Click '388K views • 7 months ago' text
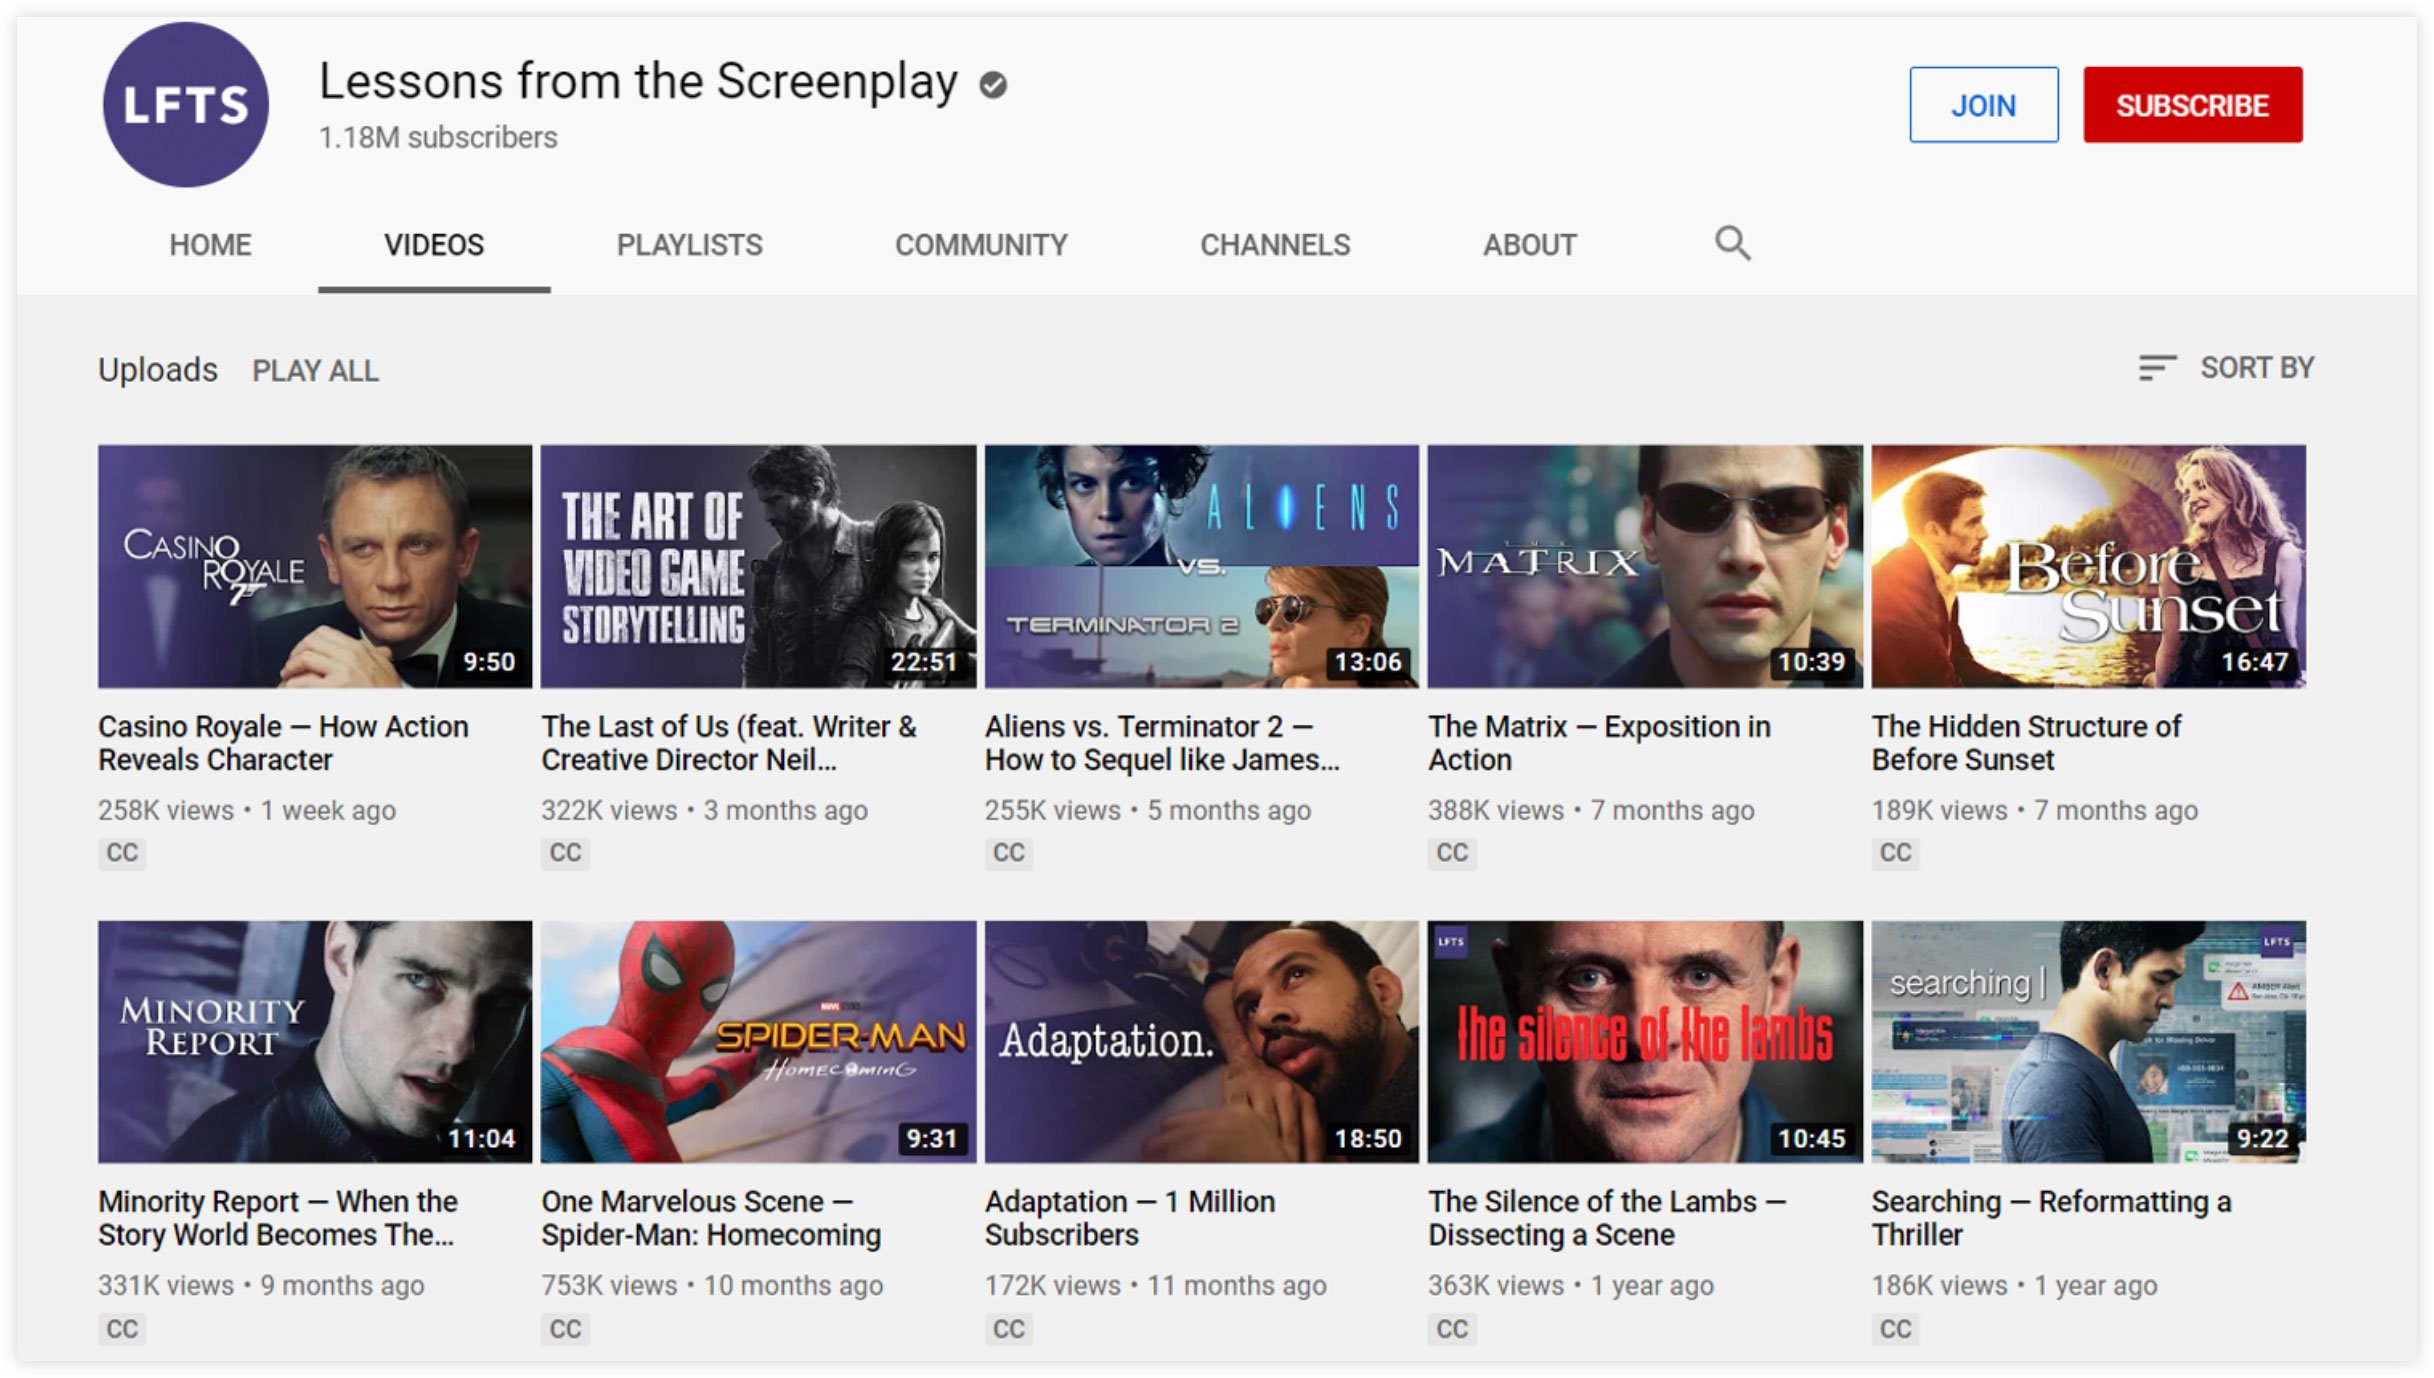 (1591, 810)
